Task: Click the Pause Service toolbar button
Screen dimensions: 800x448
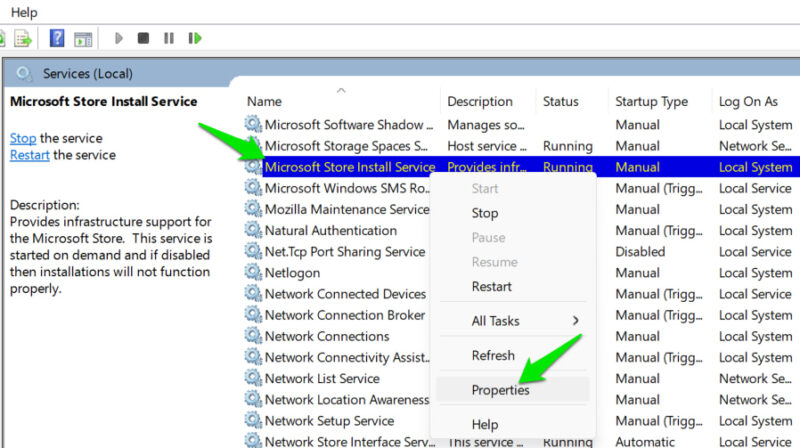Action: 169,38
